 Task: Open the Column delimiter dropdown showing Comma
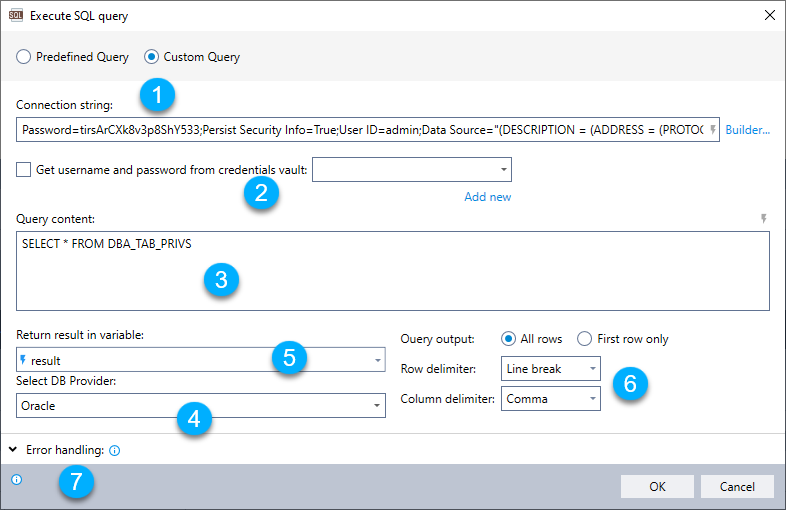(x=550, y=399)
